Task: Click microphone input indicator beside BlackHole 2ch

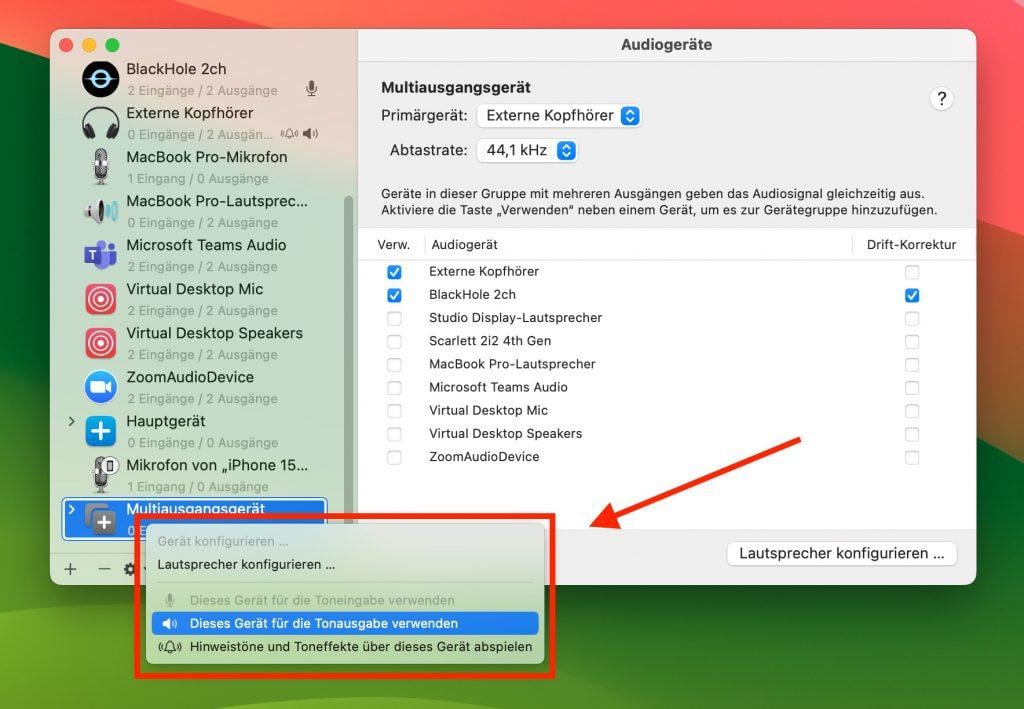Action: tap(312, 89)
